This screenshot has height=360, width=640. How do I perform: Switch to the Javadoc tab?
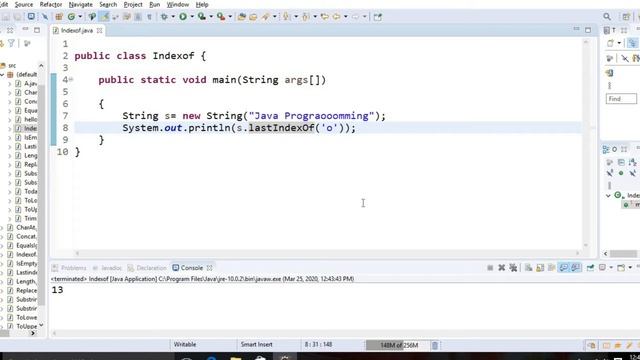107,268
